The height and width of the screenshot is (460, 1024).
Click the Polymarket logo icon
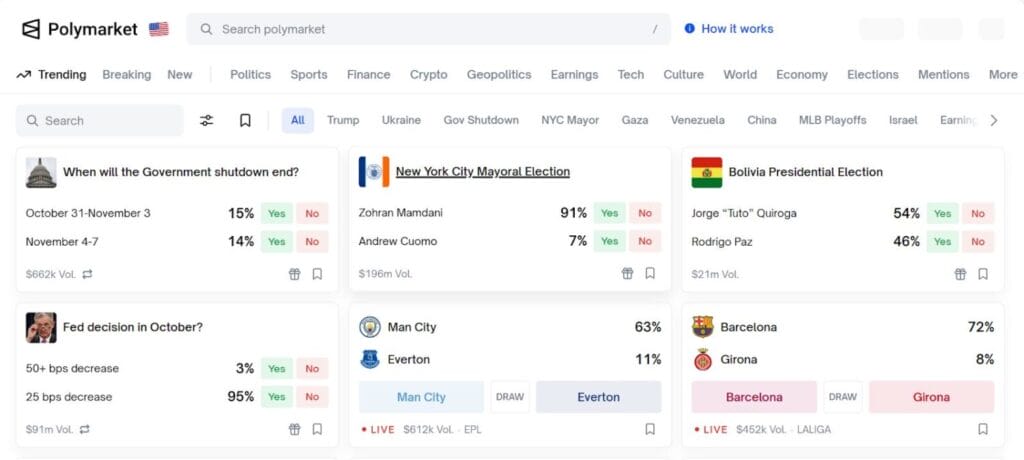click(x=31, y=29)
